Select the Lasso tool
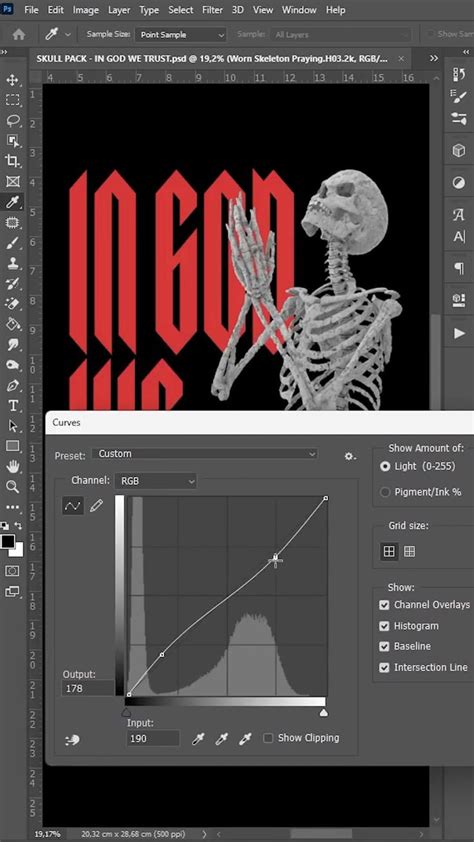The image size is (474, 842). coord(12,120)
